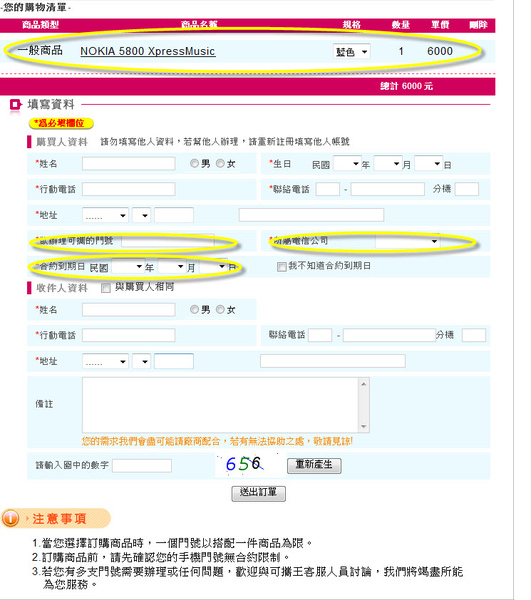This screenshot has width=531, height=600.
Task: Select 男 radio button for recipient
Action: click(x=194, y=309)
